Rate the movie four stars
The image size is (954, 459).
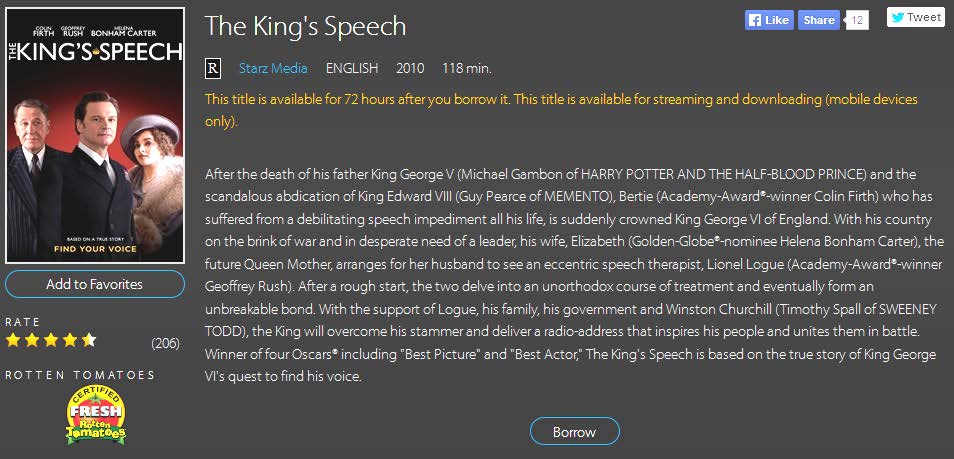[70, 341]
